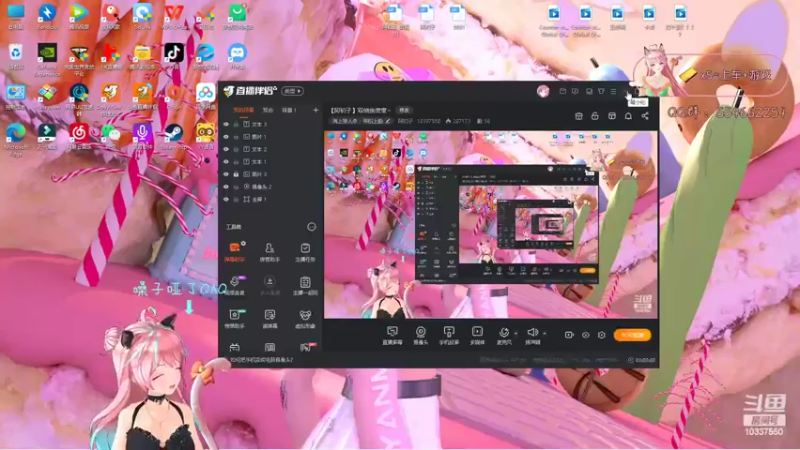Image resolution: width=800 pixels, height=450 pixels.
Task: Switch to the first orange scene tab
Action: tap(243, 110)
